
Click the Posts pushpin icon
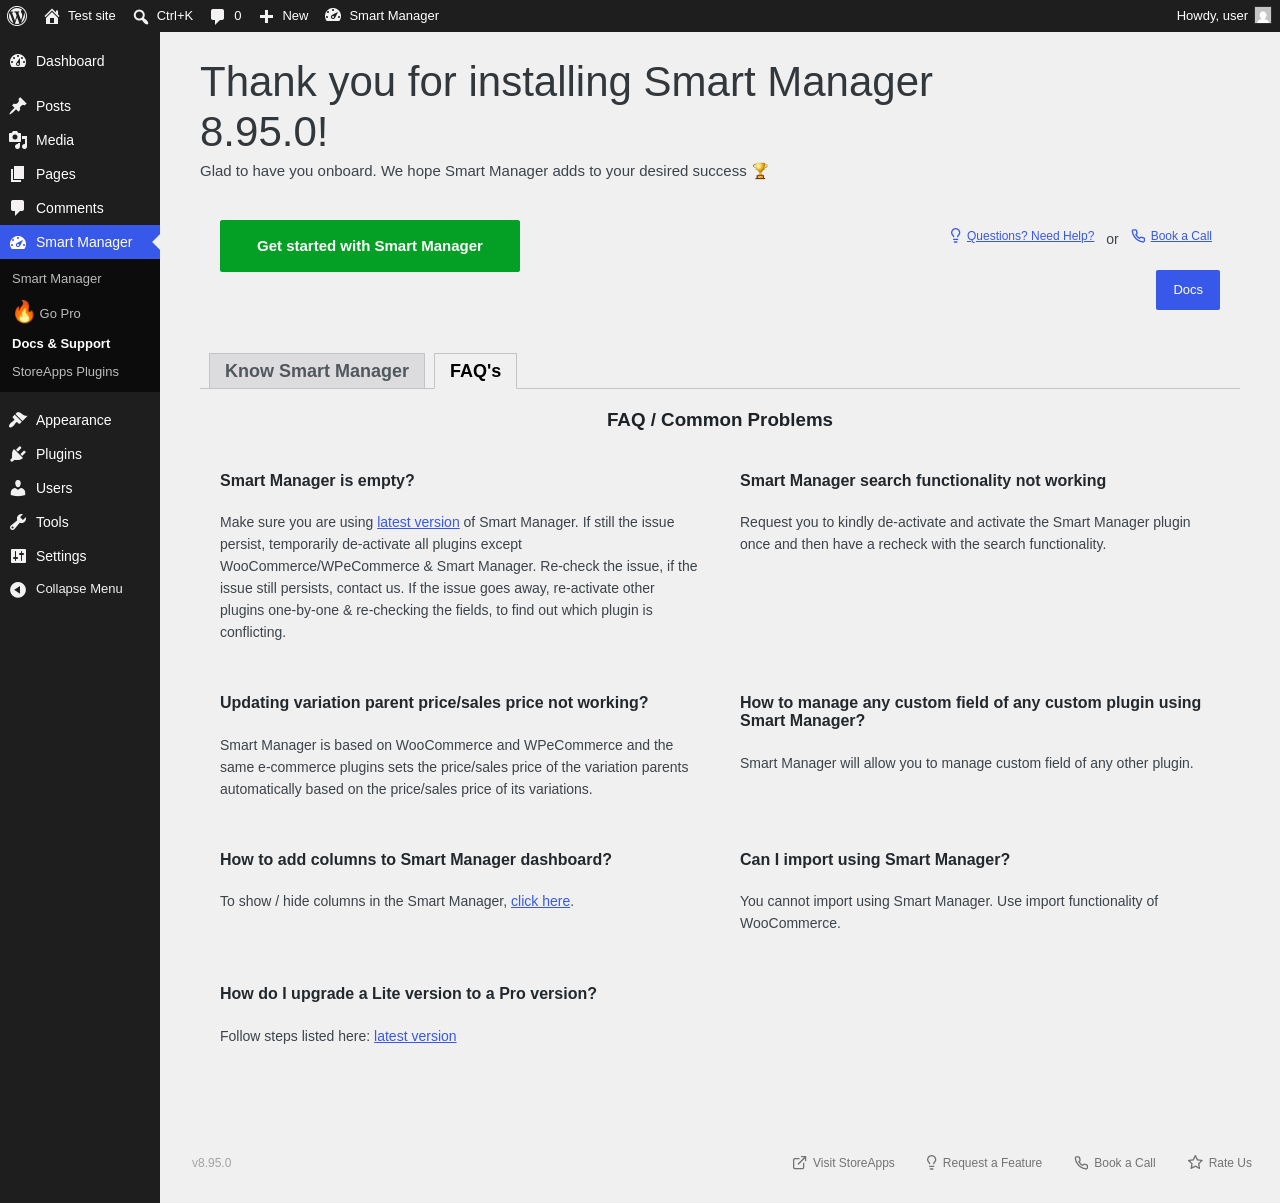pyautogui.click(x=18, y=106)
